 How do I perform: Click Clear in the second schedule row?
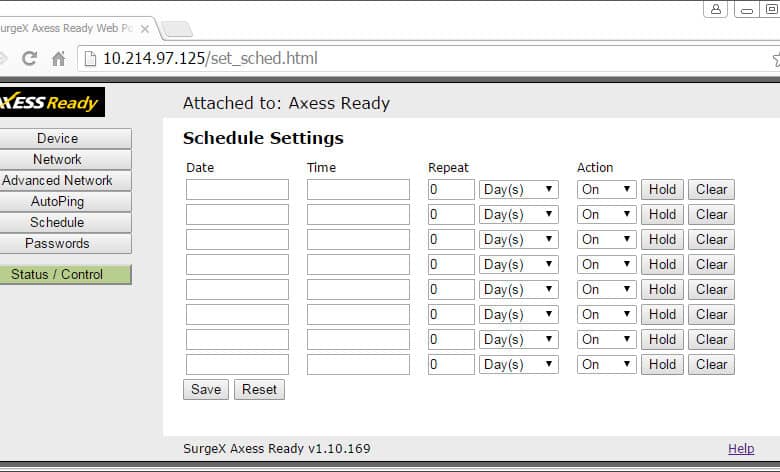click(x=711, y=214)
